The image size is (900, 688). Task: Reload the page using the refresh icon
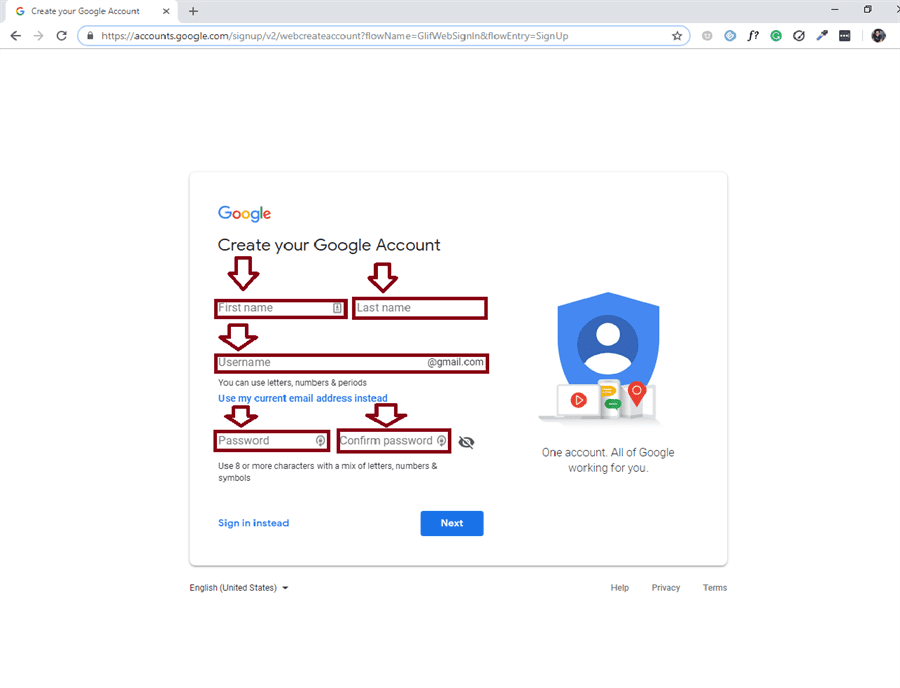[61, 35]
